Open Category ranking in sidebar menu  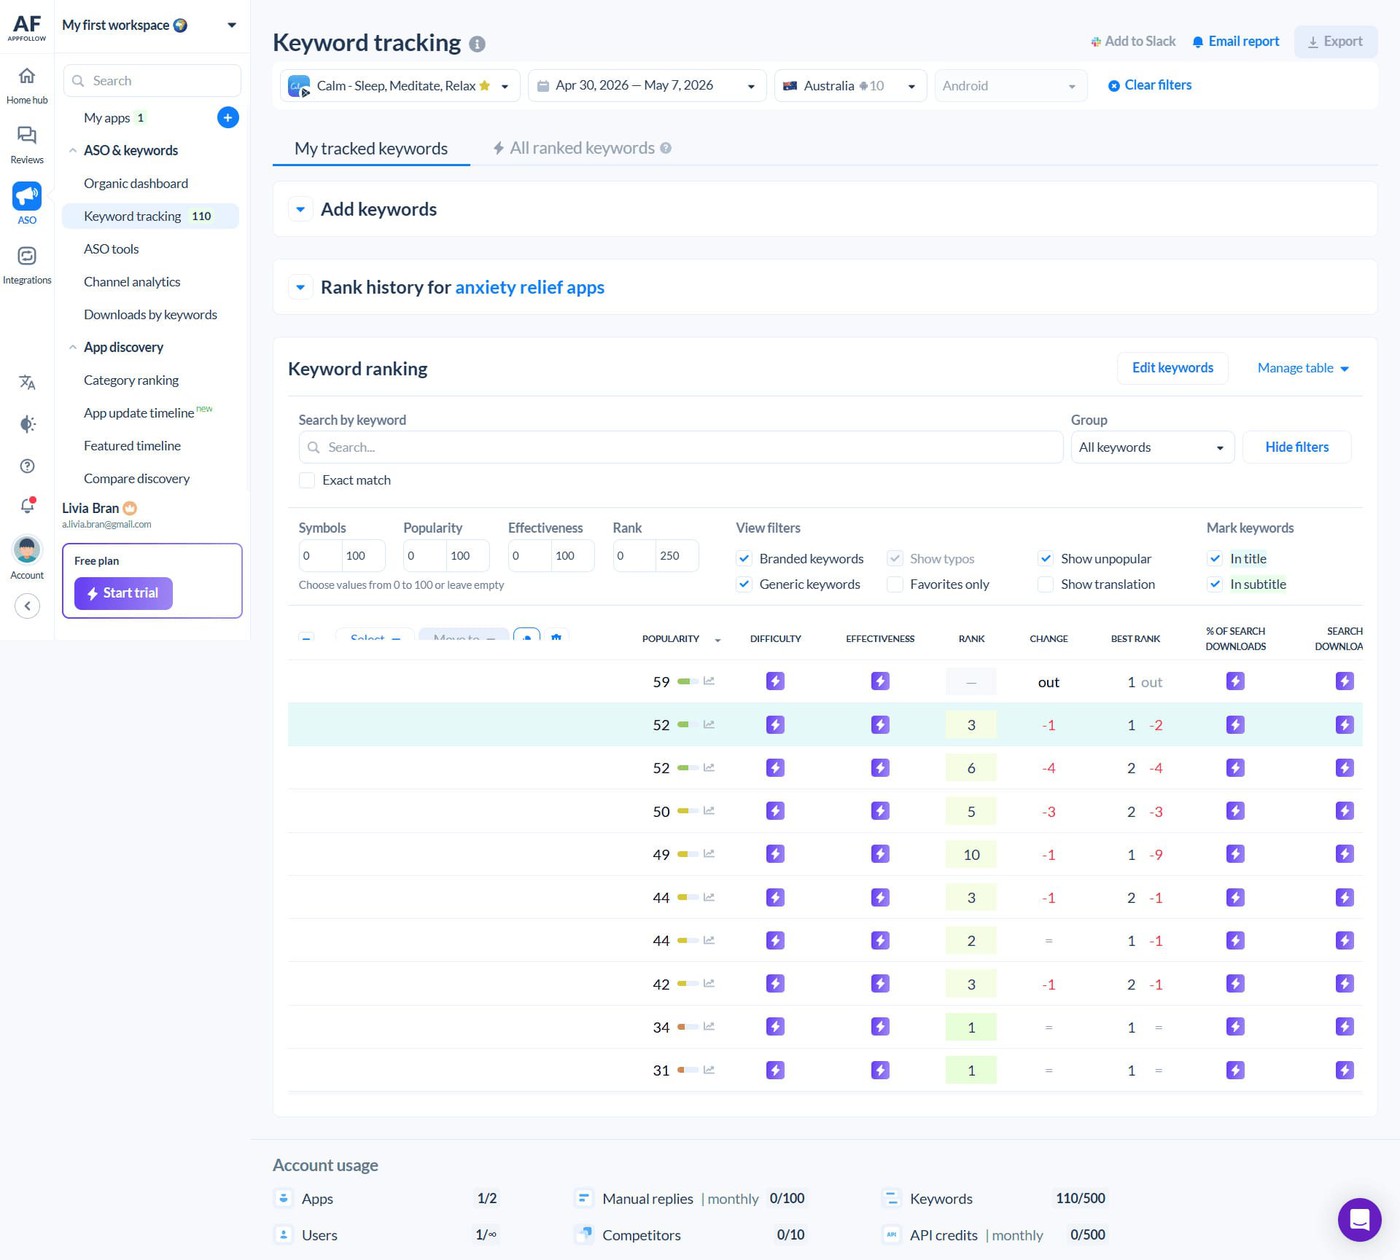coord(131,380)
